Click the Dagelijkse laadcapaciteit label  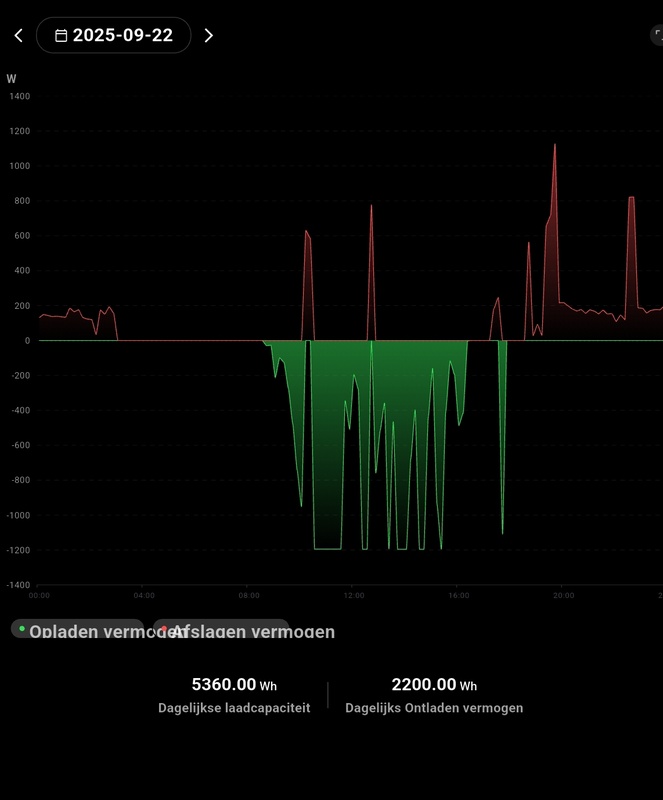[x=234, y=708]
